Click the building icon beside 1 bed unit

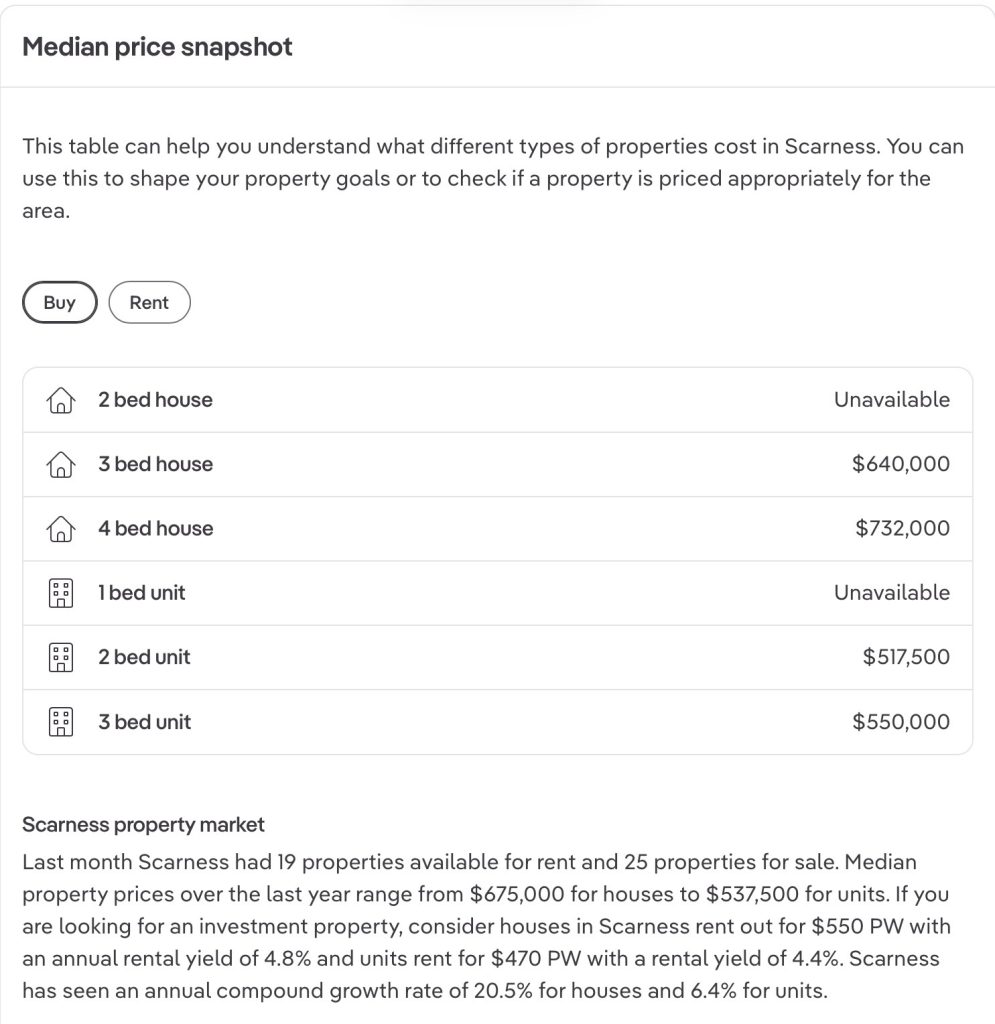click(x=60, y=593)
